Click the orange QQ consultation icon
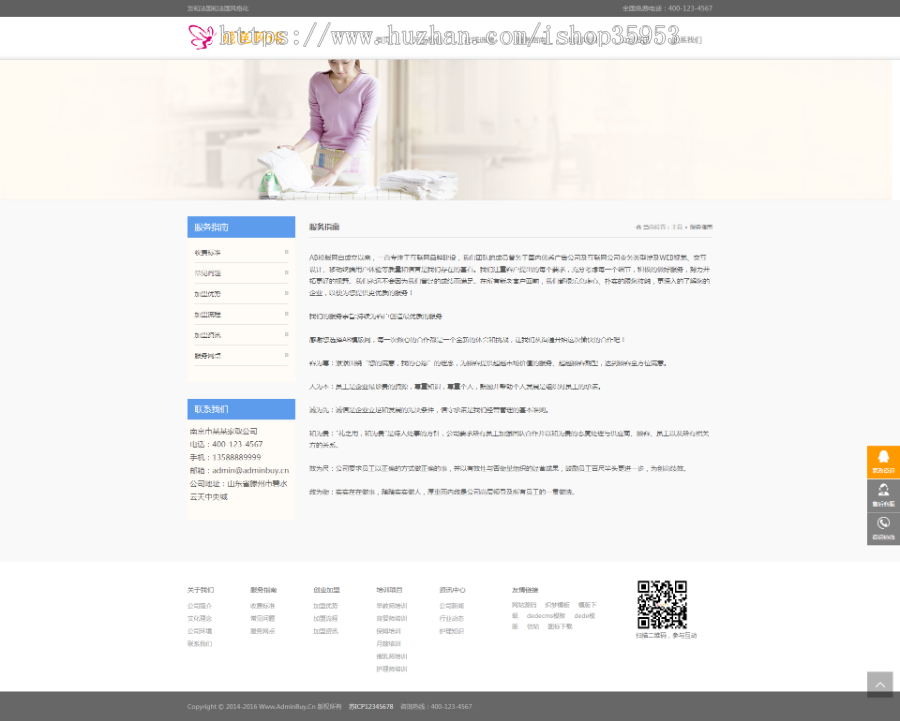The height and width of the screenshot is (721, 900). click(882, 462)
